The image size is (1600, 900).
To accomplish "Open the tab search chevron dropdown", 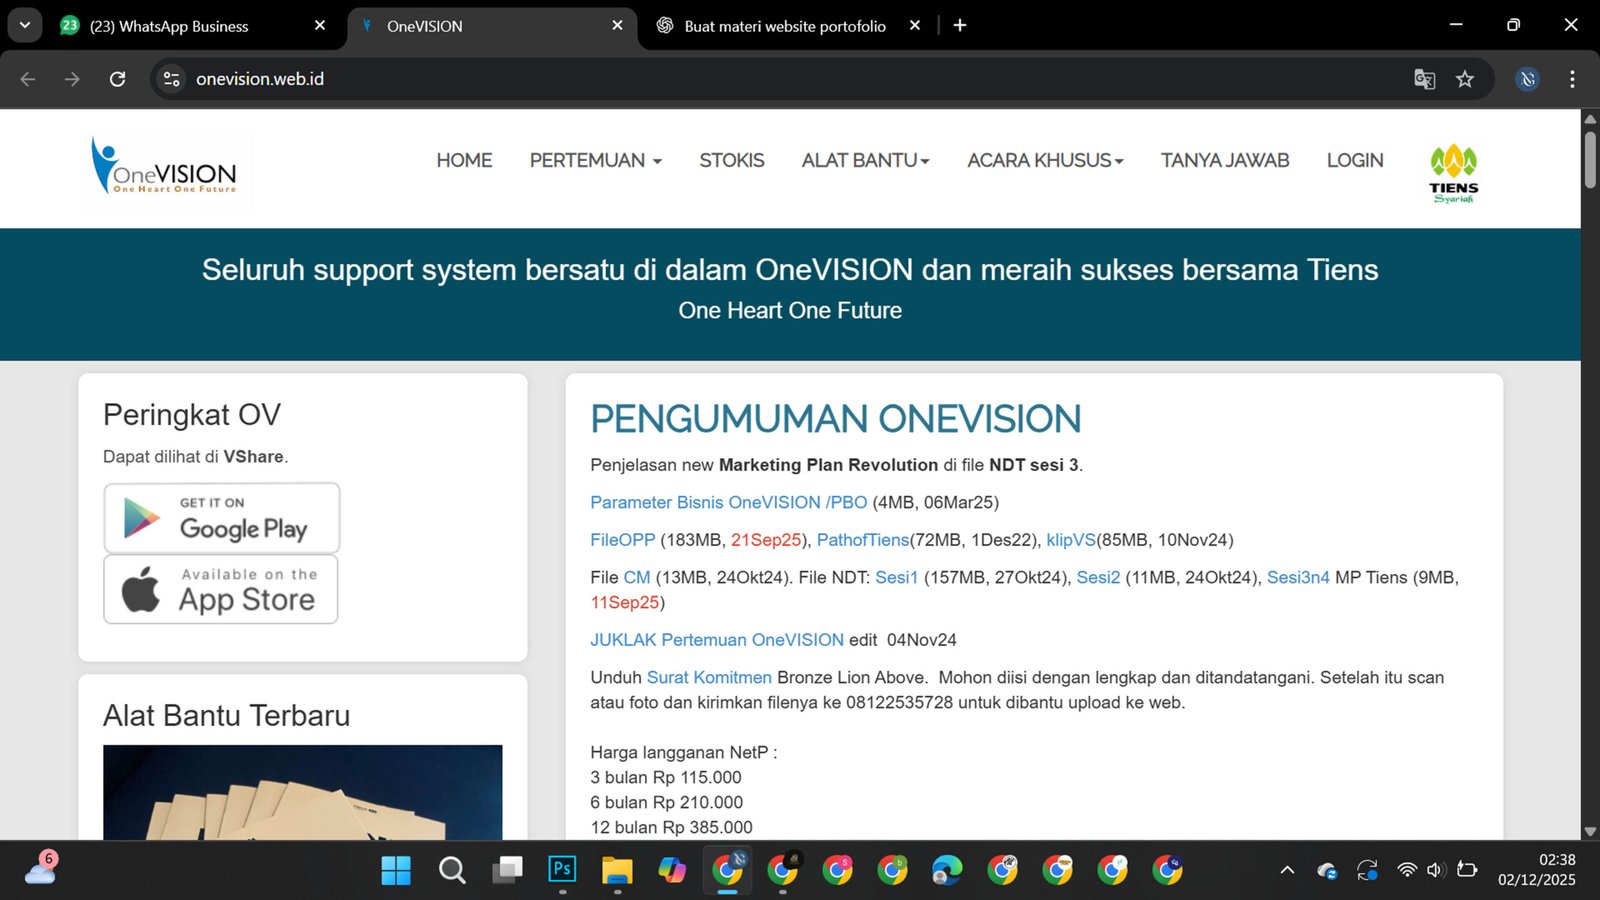I will (24, 25).
